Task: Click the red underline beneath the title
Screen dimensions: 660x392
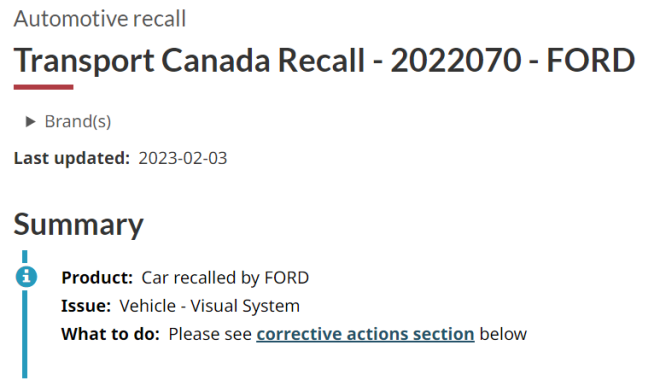Action: point(43,87)
